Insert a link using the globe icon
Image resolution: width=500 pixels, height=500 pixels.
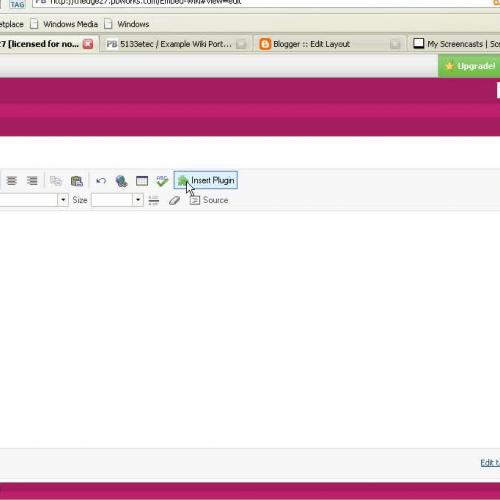(x=121, y=181)
